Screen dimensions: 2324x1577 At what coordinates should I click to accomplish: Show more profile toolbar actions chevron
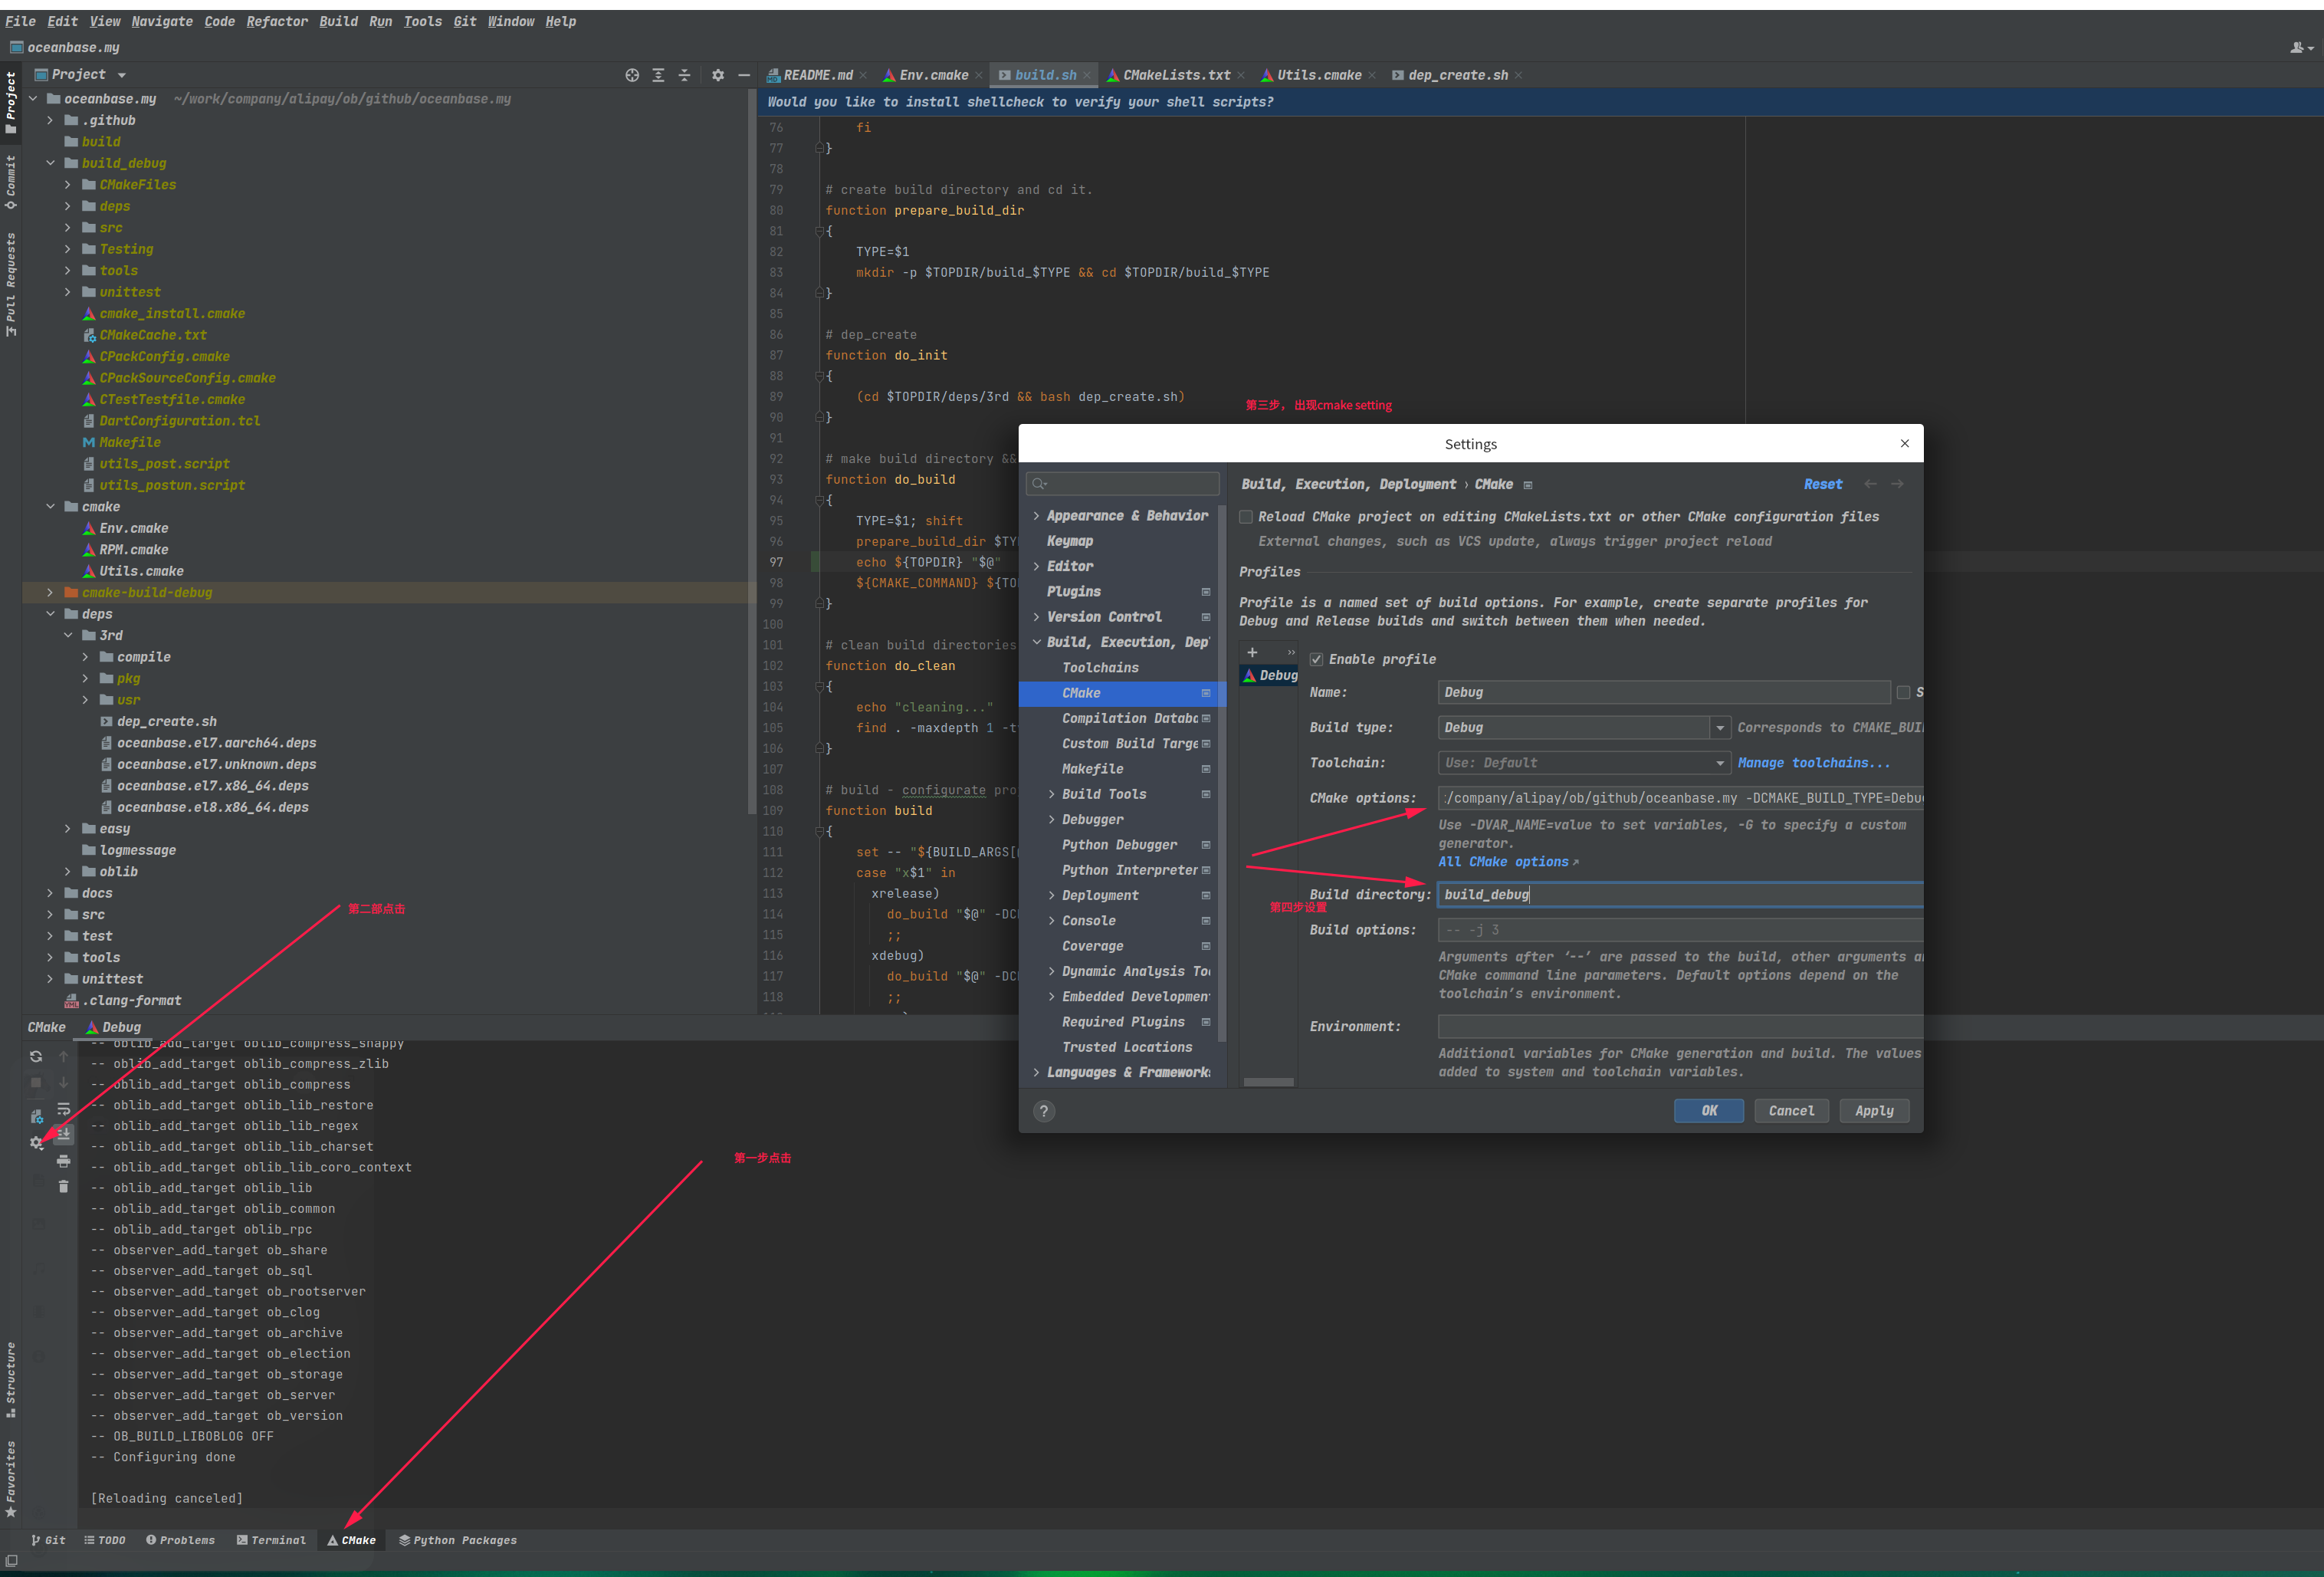point(1291,652)
